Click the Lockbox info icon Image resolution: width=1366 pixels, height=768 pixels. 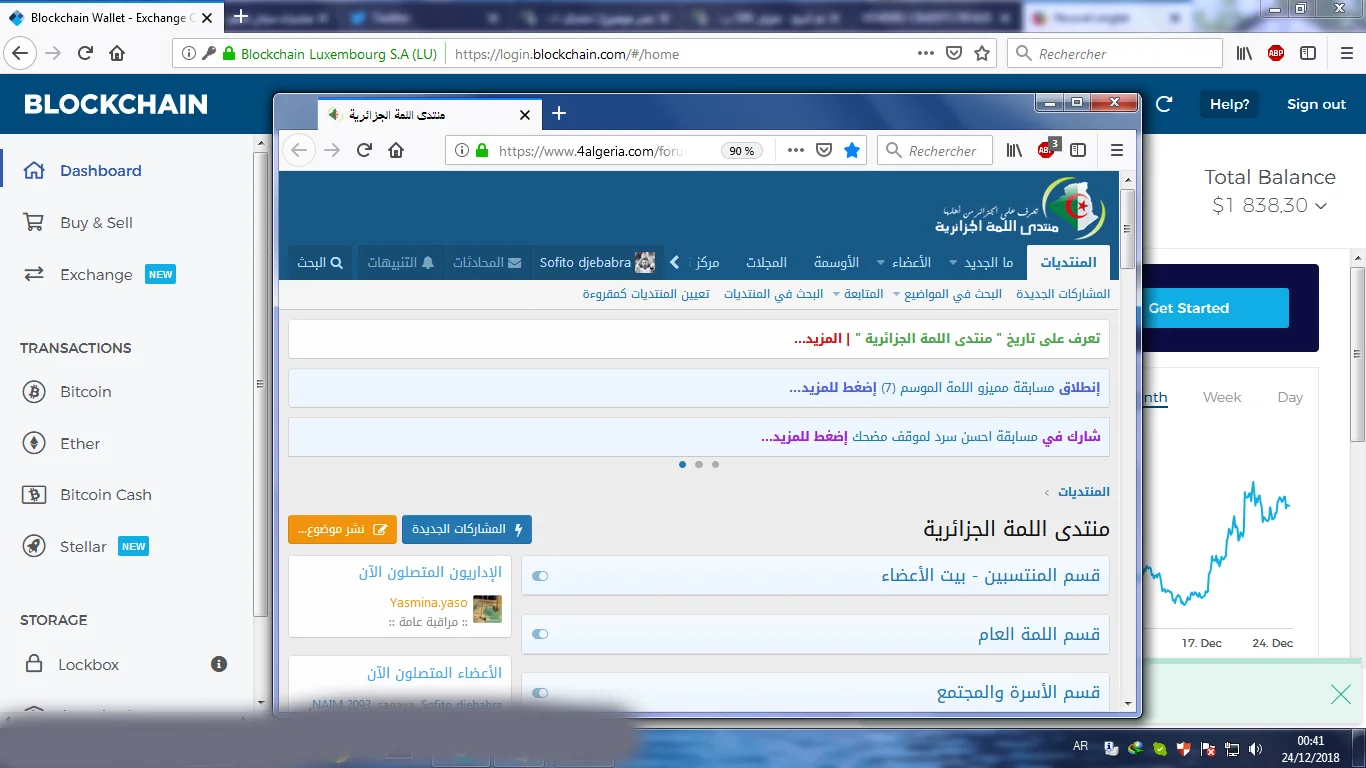pos(219,664)
